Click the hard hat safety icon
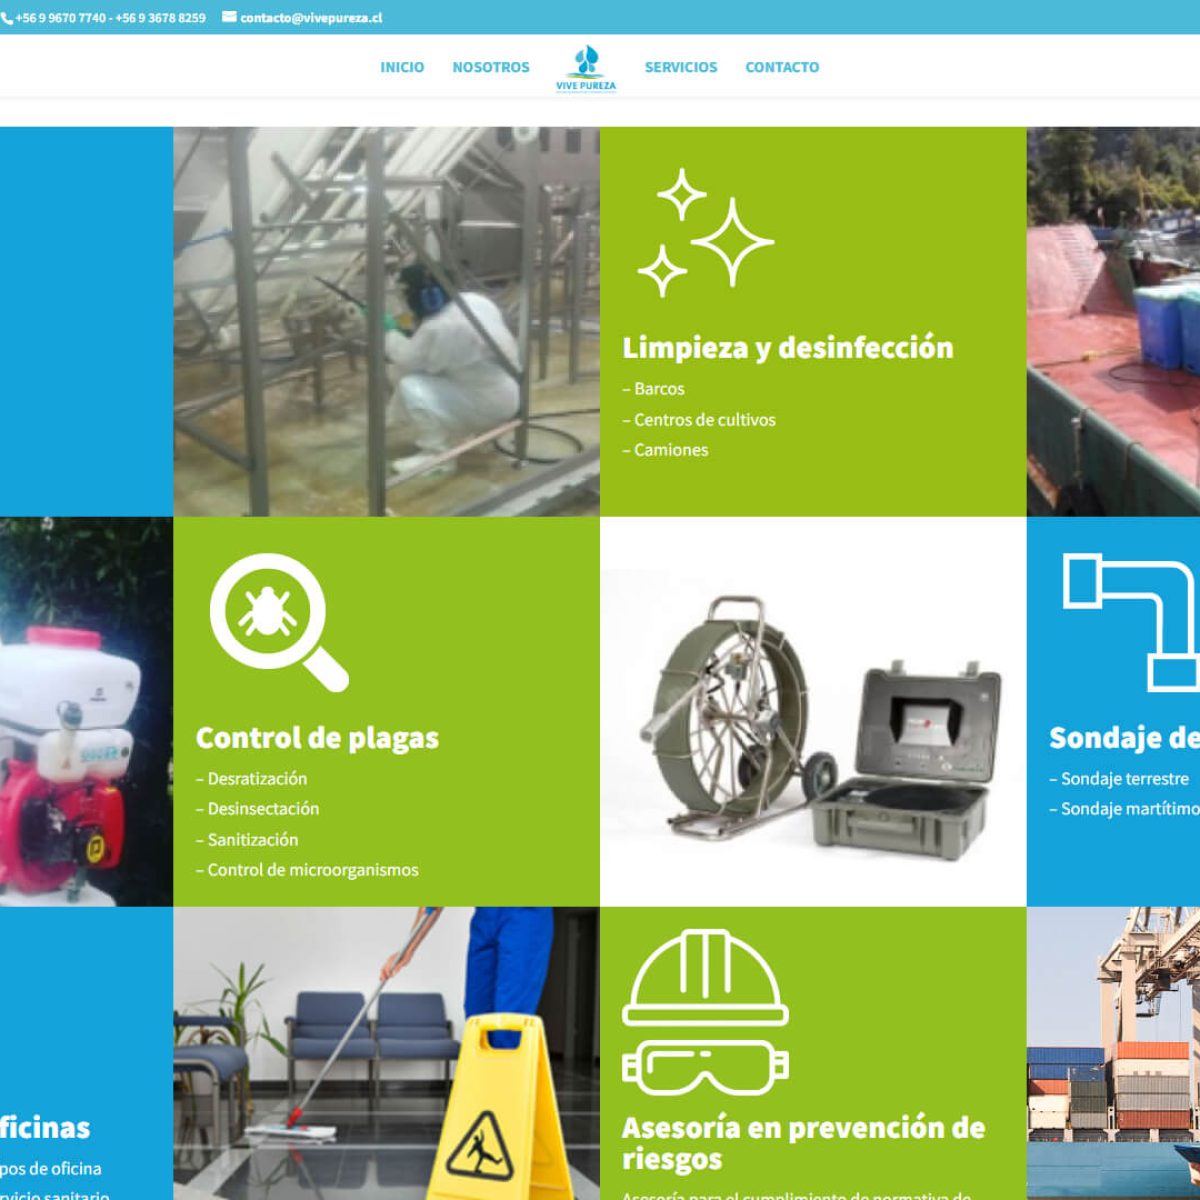 [706, 975]
